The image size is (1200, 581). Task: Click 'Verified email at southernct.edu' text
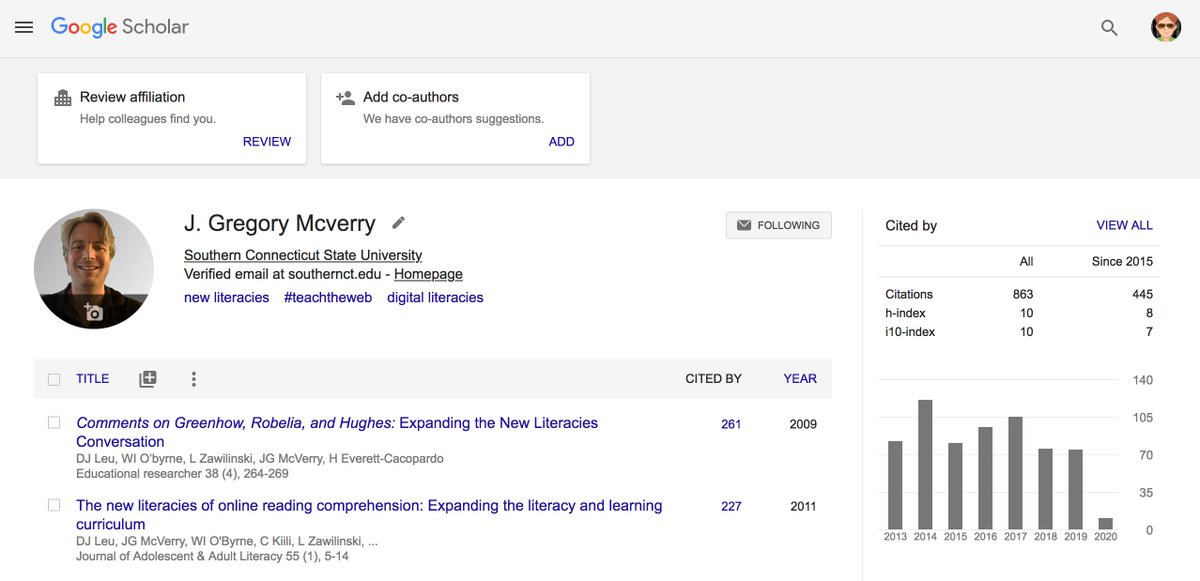(x=284, y=274)
